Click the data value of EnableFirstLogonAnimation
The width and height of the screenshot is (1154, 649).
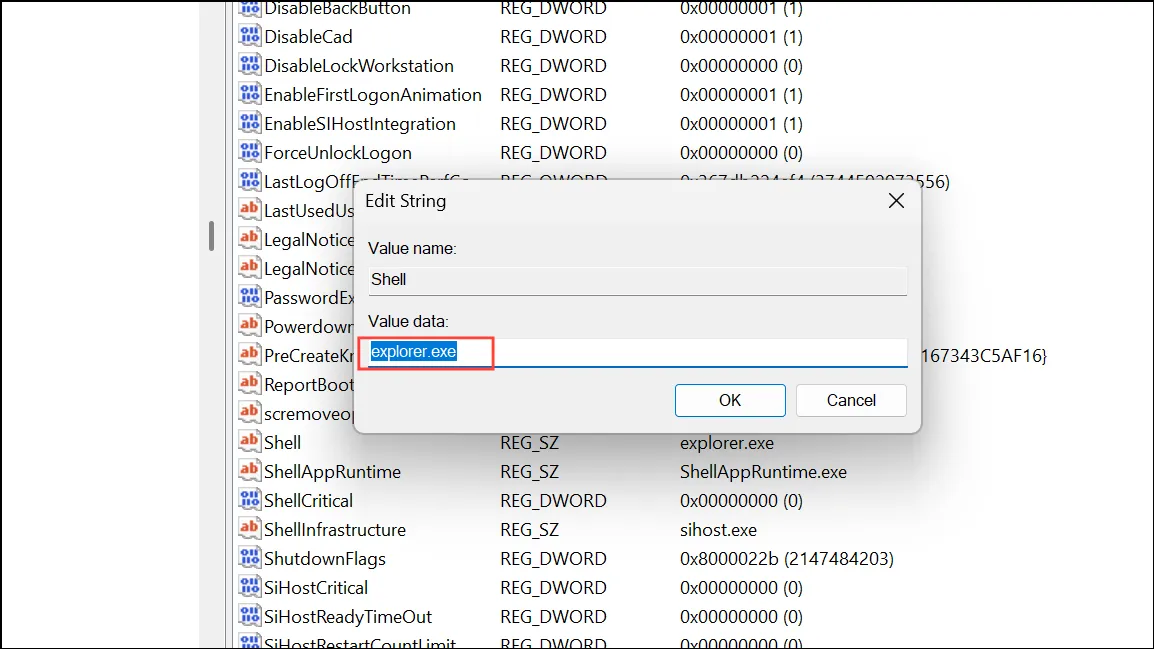point(741,95)
